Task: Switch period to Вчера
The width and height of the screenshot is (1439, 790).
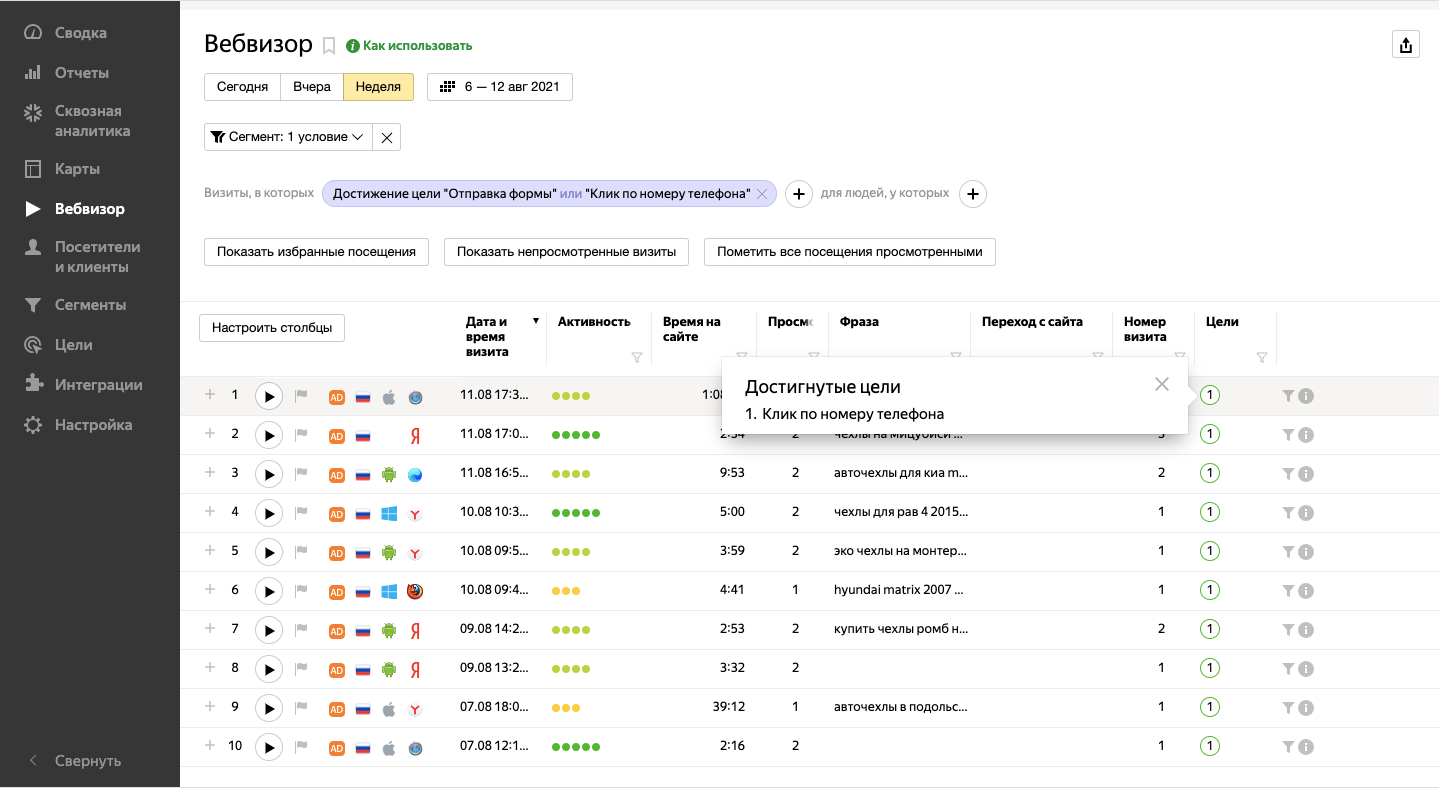Action: 312,87
